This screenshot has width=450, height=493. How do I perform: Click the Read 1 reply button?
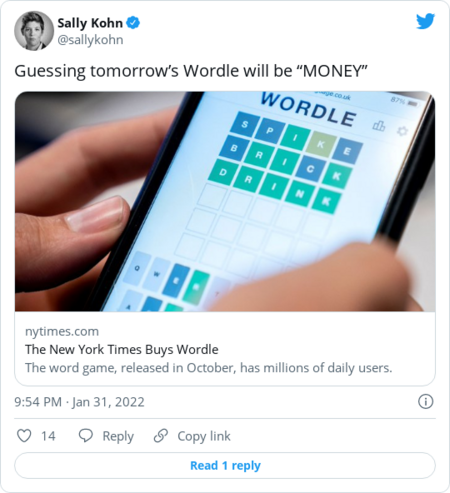(225, 465)
